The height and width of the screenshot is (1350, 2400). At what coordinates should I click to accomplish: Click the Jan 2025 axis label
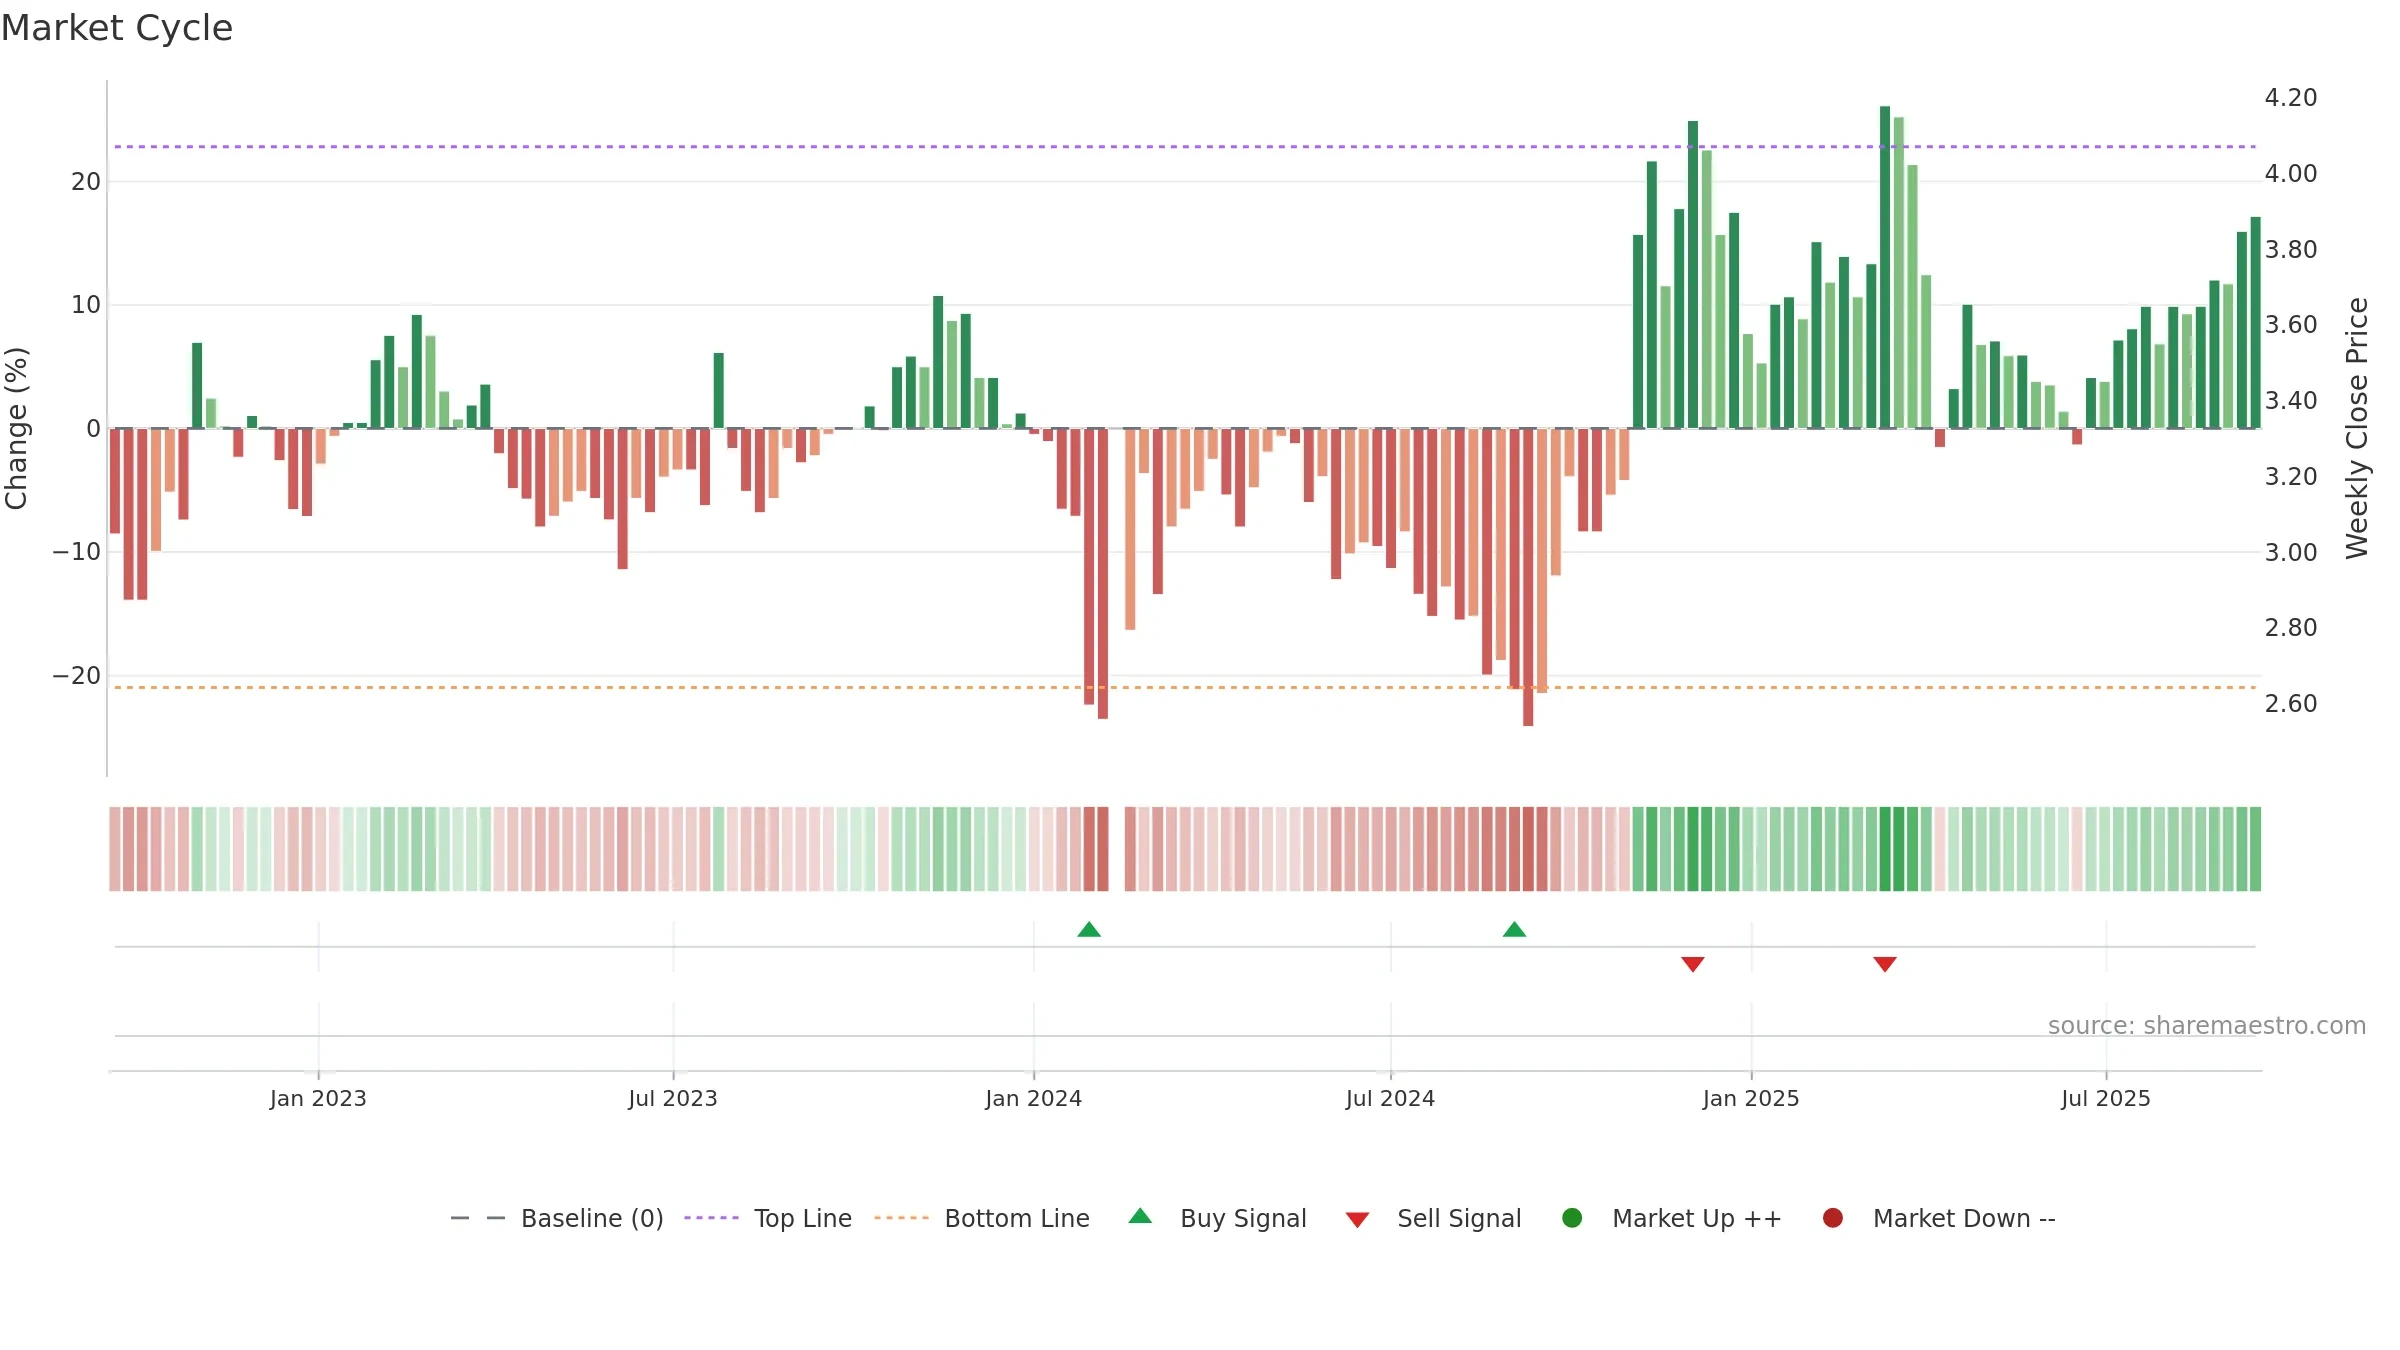[1751, 1099]
